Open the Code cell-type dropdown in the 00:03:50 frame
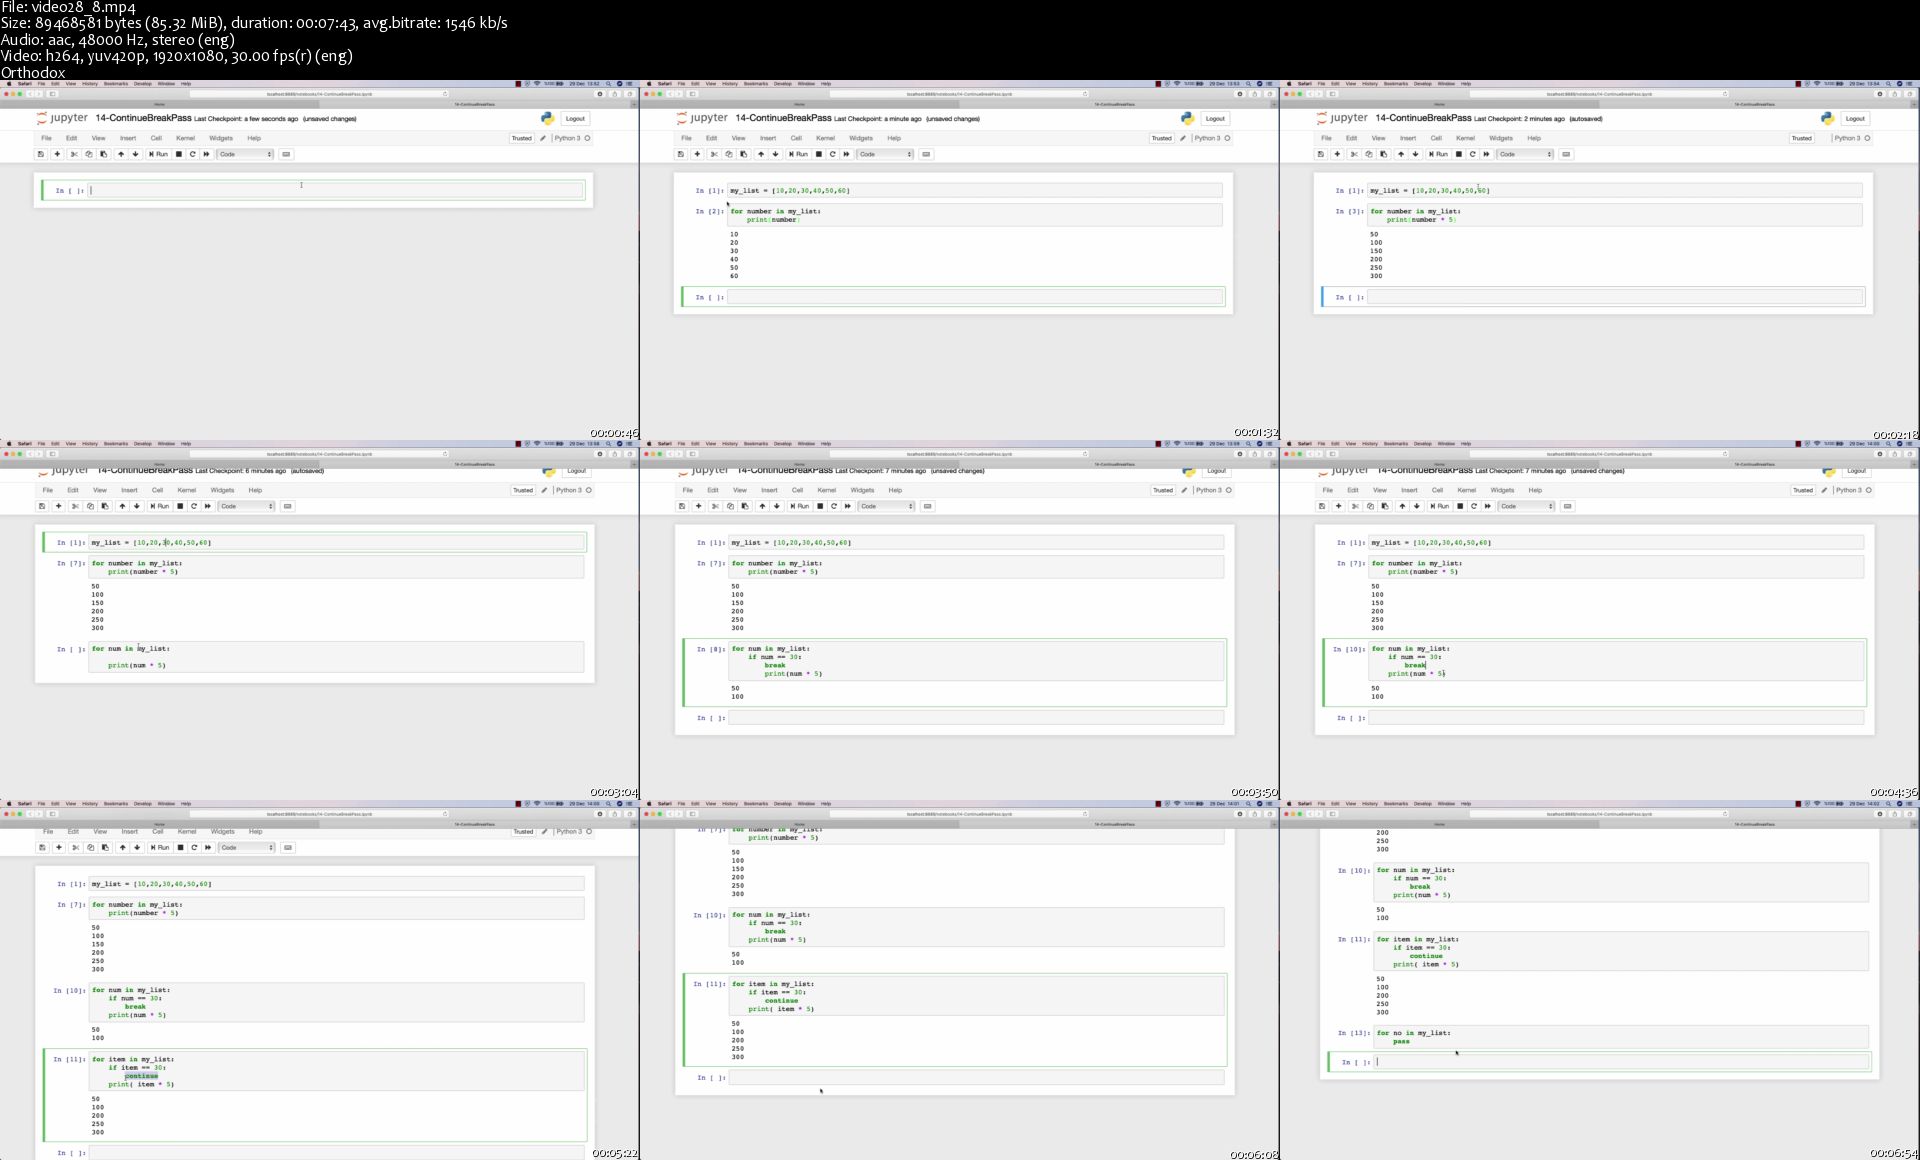This screenshot has width=1920, height=1160. [x=887, y=506]
